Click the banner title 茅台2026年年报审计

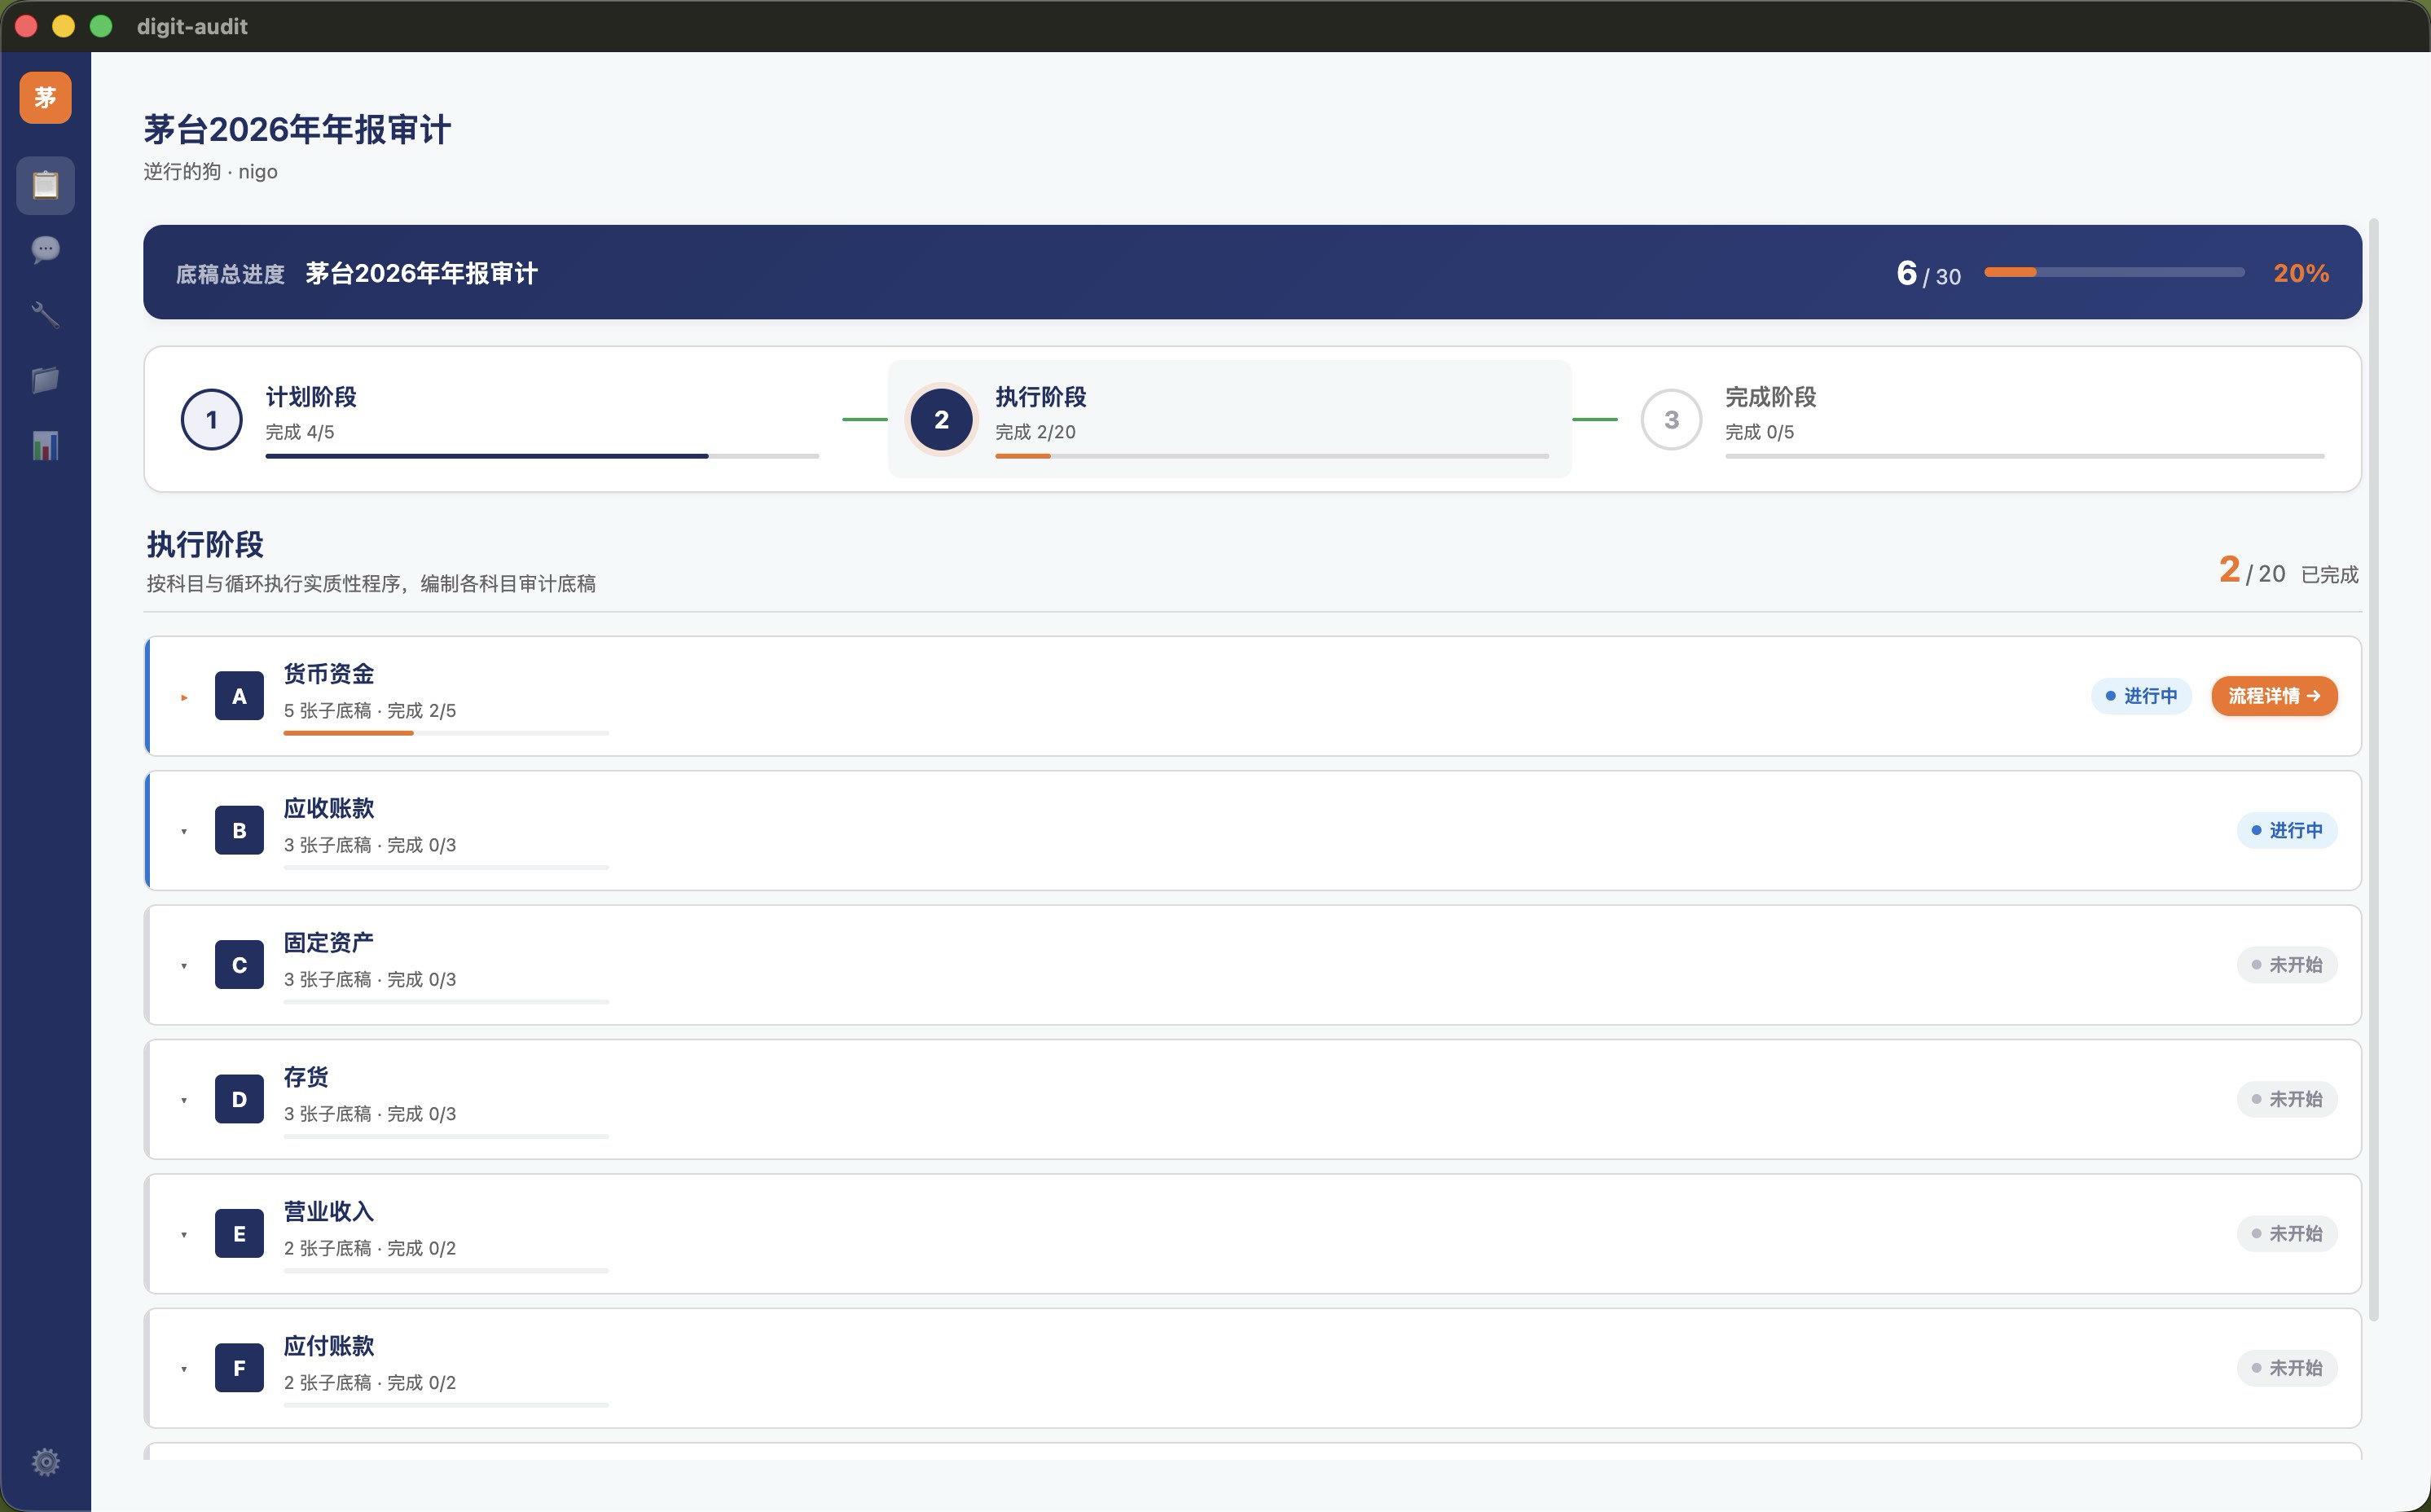click(x=421, y=273)
